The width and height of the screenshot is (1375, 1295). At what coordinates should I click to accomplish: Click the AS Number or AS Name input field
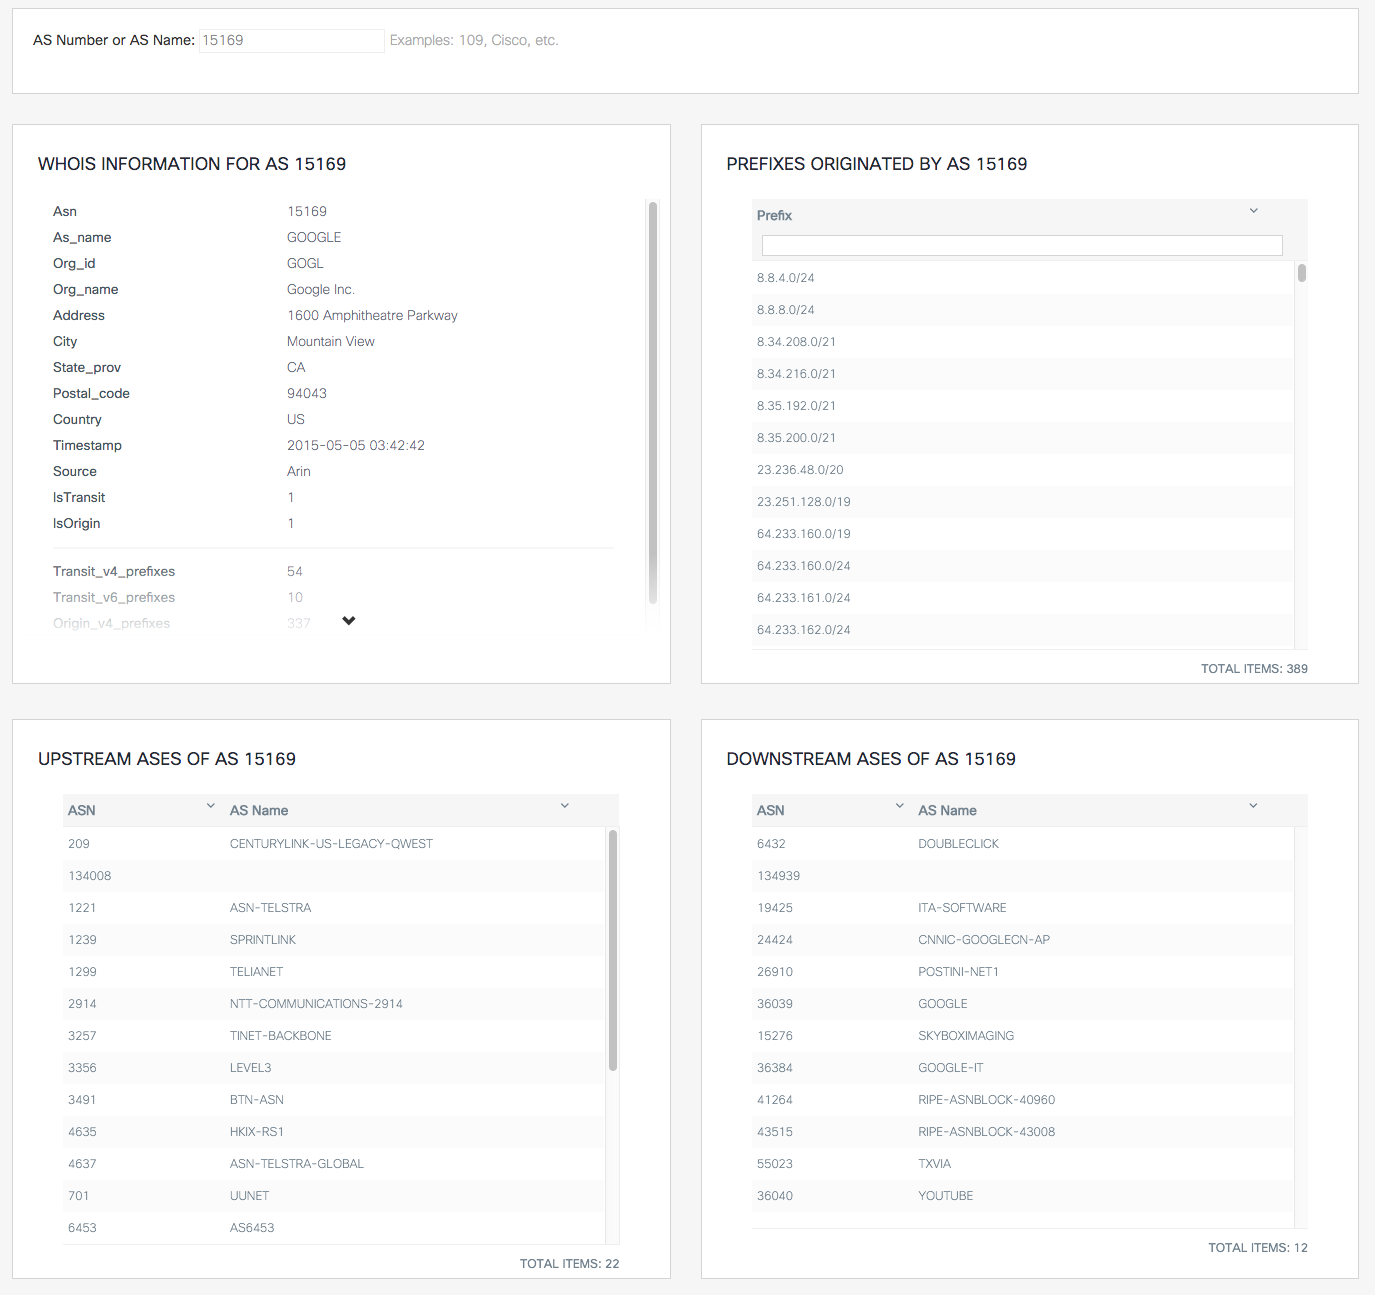tap(291, 40)
